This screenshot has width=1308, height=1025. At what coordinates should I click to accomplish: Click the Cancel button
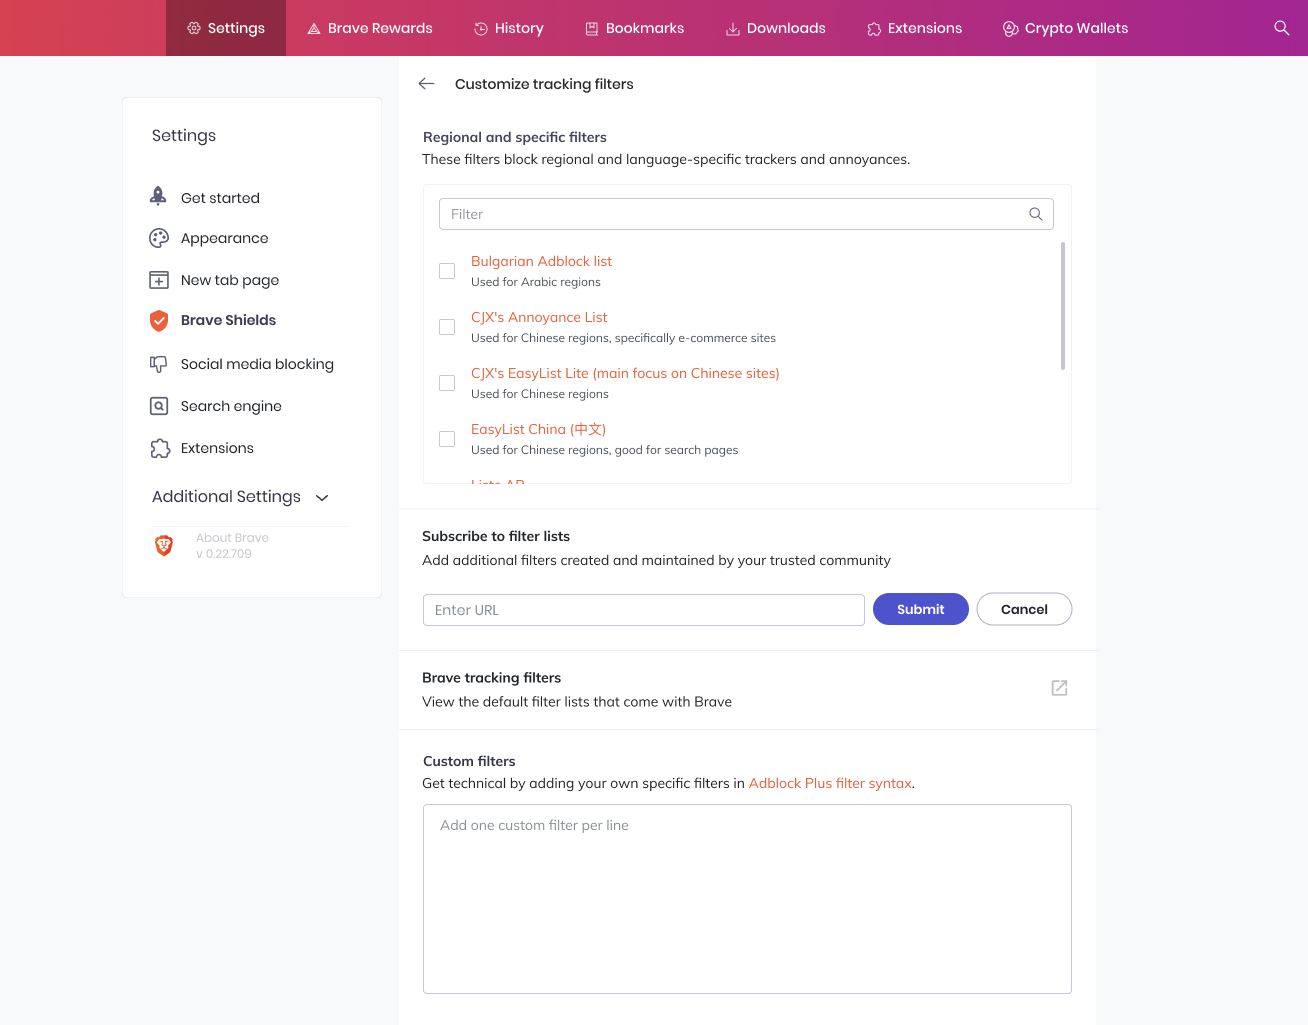(1024, 609)
